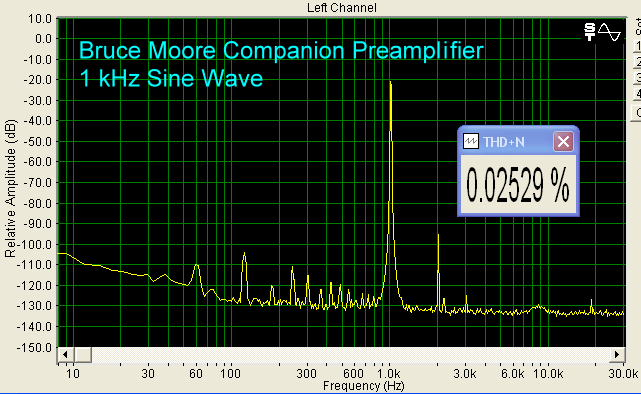The width and height of the screenshot is (641, 394).
Task: Click the "Frequency (Hz)" axis label
Action: click(x=363, y=386)
